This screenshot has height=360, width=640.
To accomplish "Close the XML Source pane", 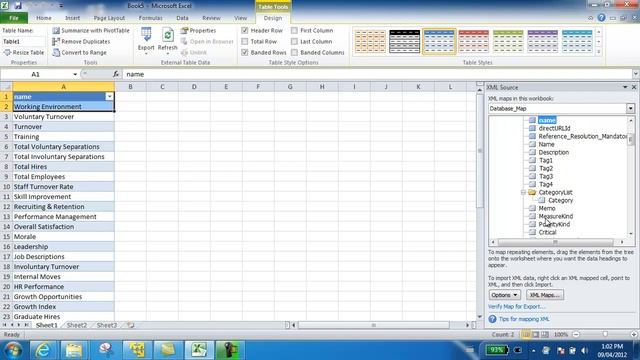I will pos(634,87).
